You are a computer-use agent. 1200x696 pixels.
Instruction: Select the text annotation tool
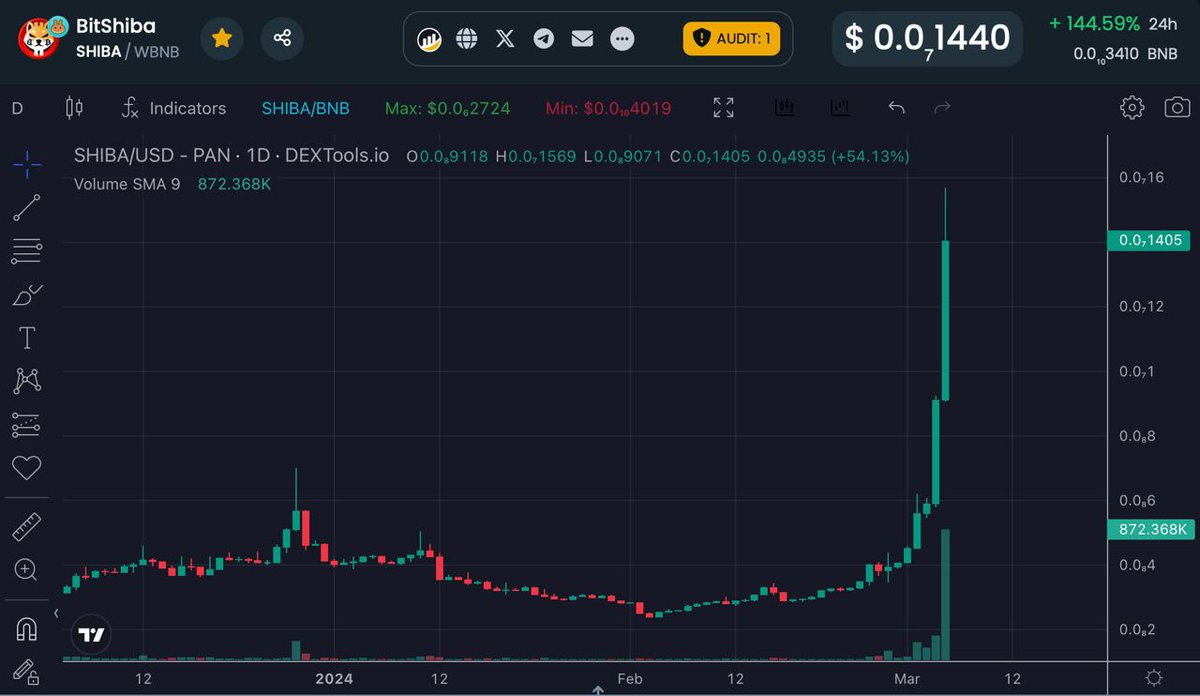click(27, 338)
